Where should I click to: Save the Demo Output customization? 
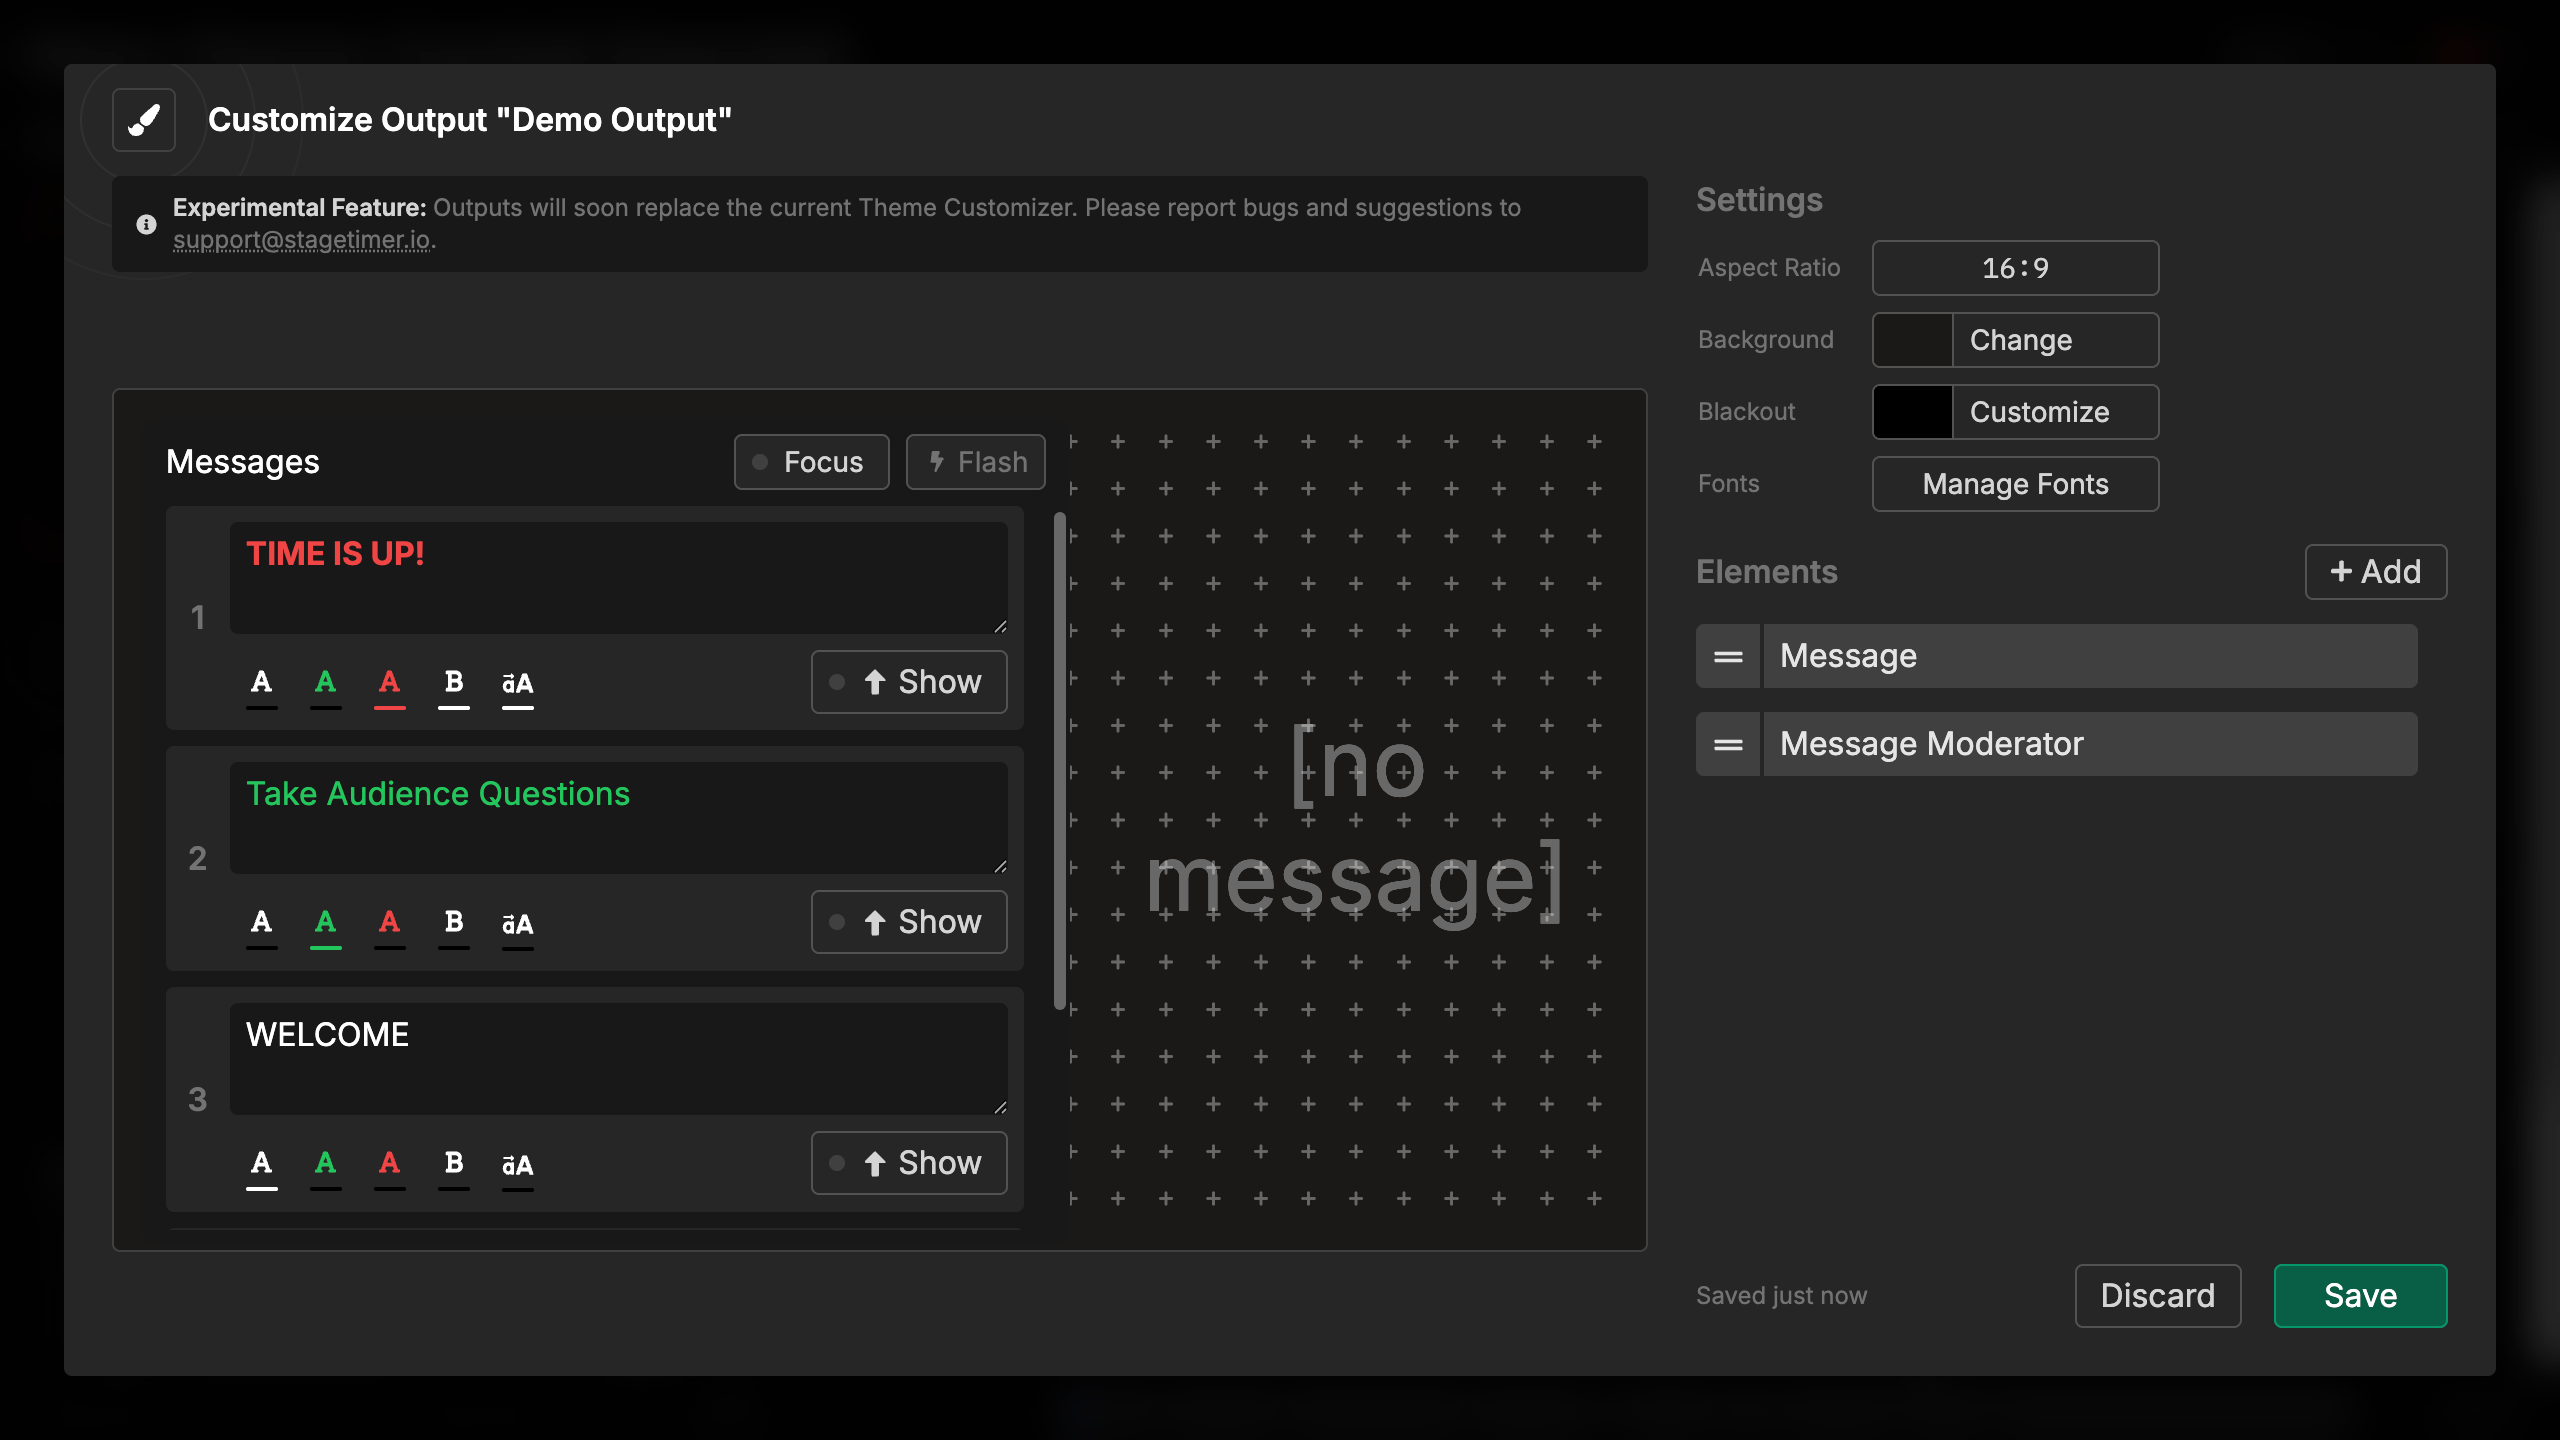coord(2360,1295)
